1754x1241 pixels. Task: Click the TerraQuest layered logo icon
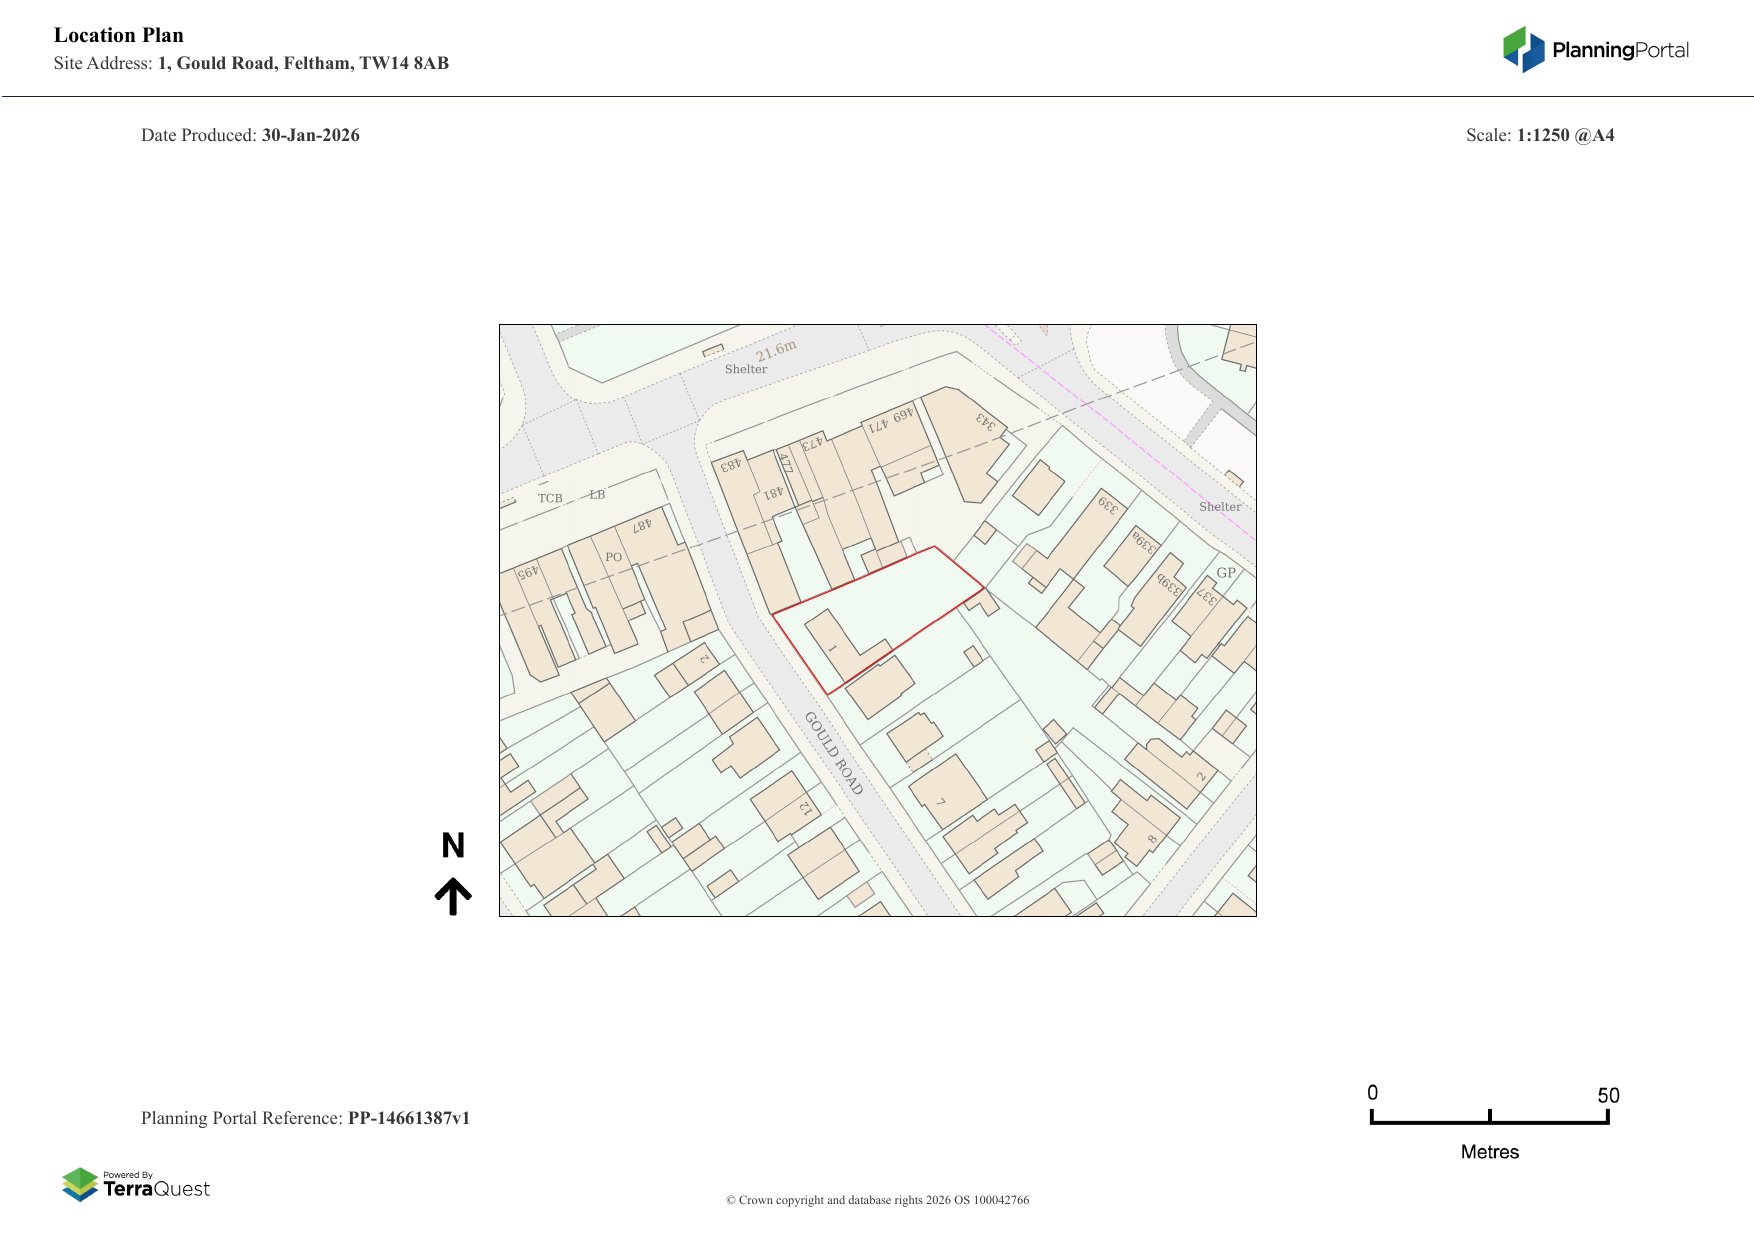pos(80,1184)
